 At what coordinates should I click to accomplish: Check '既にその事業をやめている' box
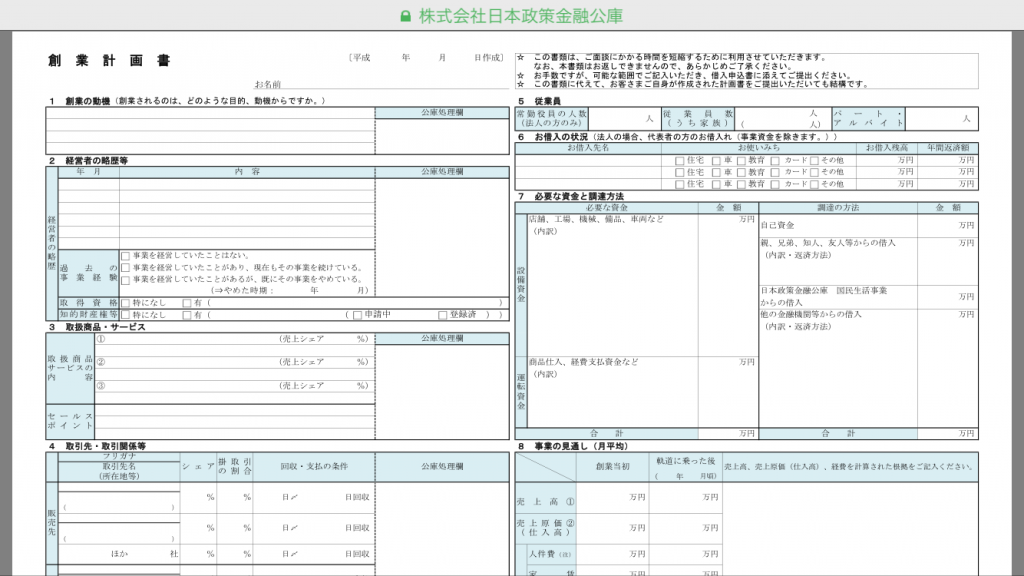125,280
